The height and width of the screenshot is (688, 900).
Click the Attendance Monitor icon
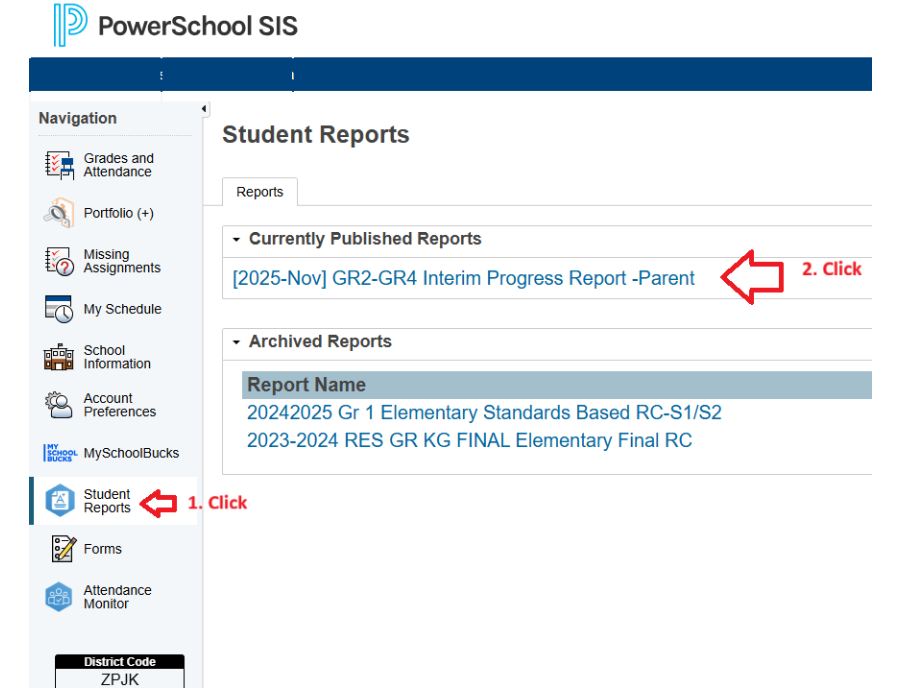point(60,597)
